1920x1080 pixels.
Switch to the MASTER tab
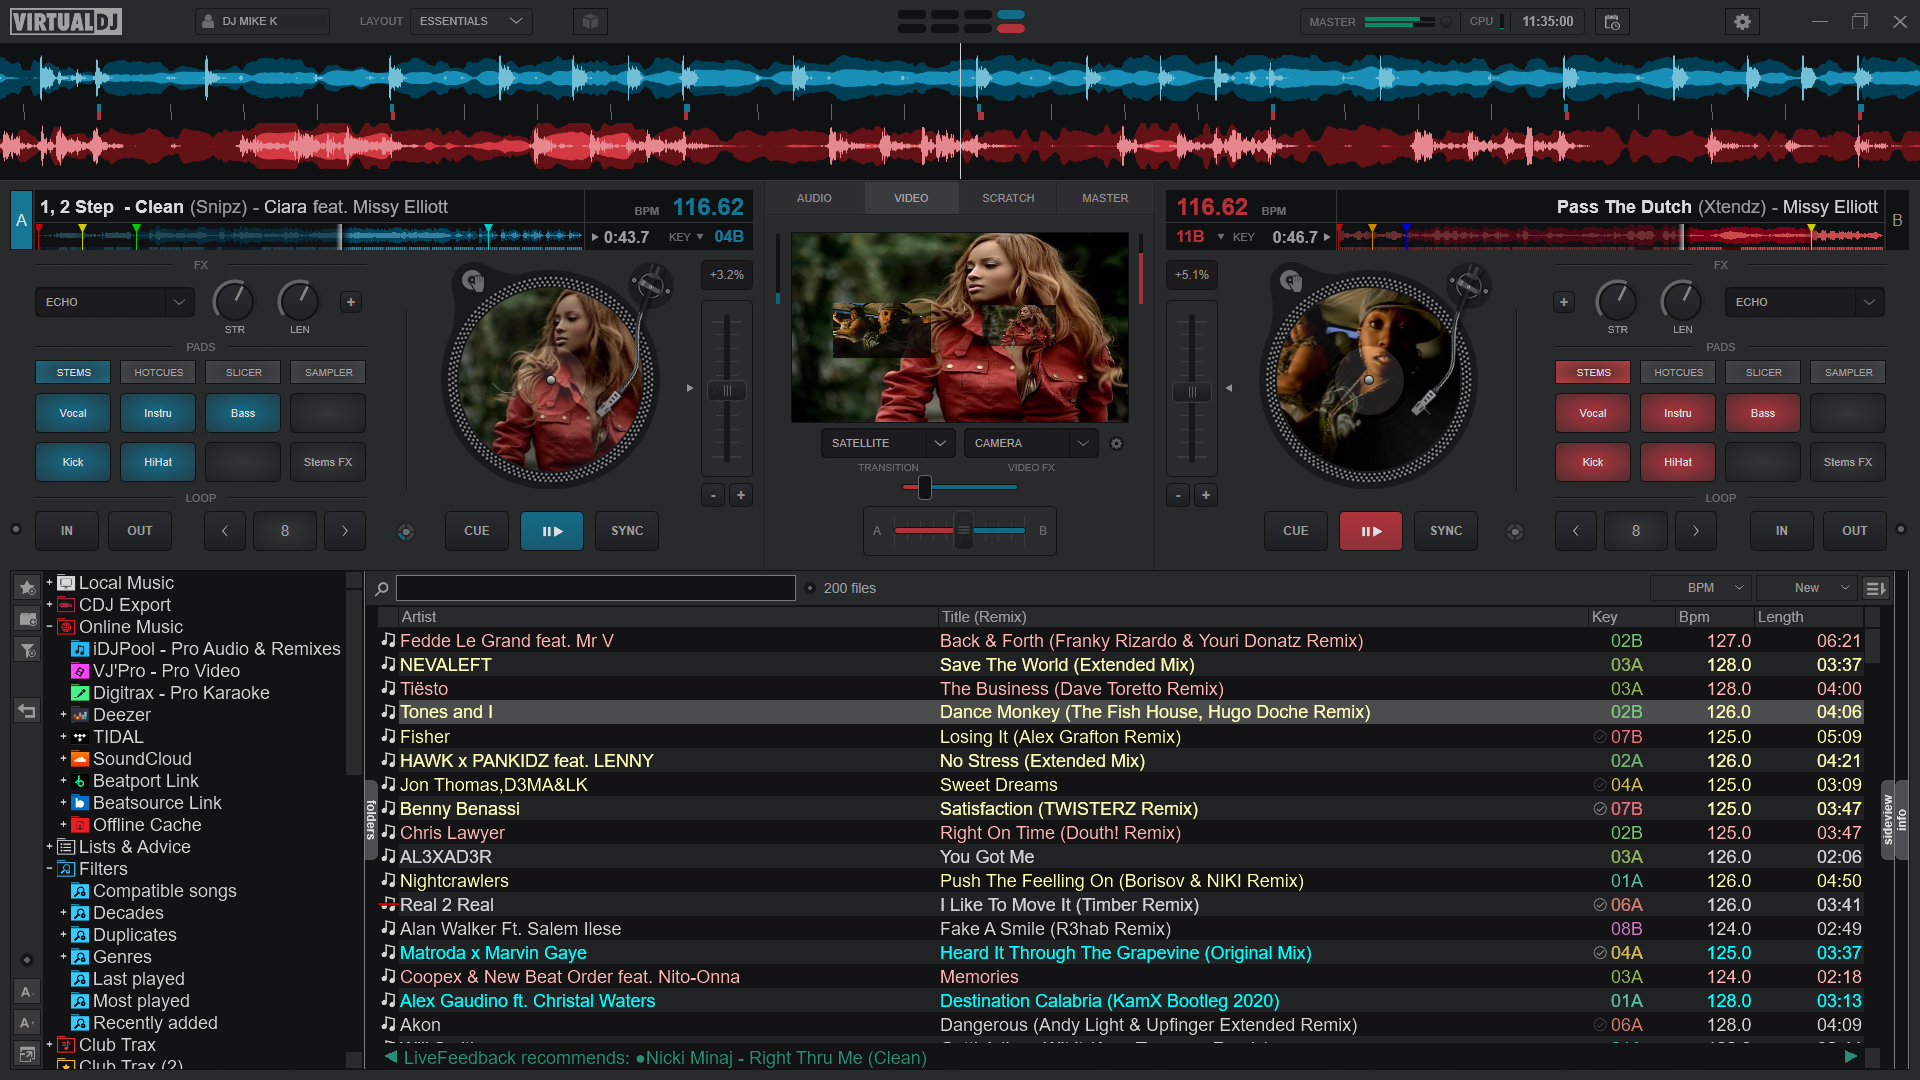point(1104,197)
